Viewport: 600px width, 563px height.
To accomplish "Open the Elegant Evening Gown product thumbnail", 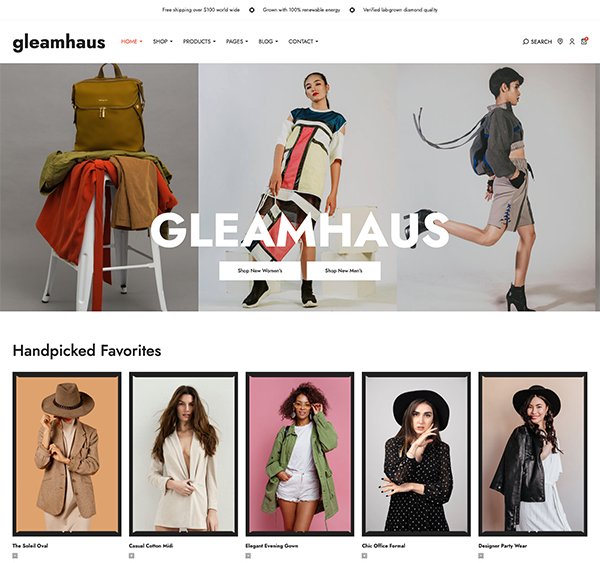I will [x=300, y=454].
